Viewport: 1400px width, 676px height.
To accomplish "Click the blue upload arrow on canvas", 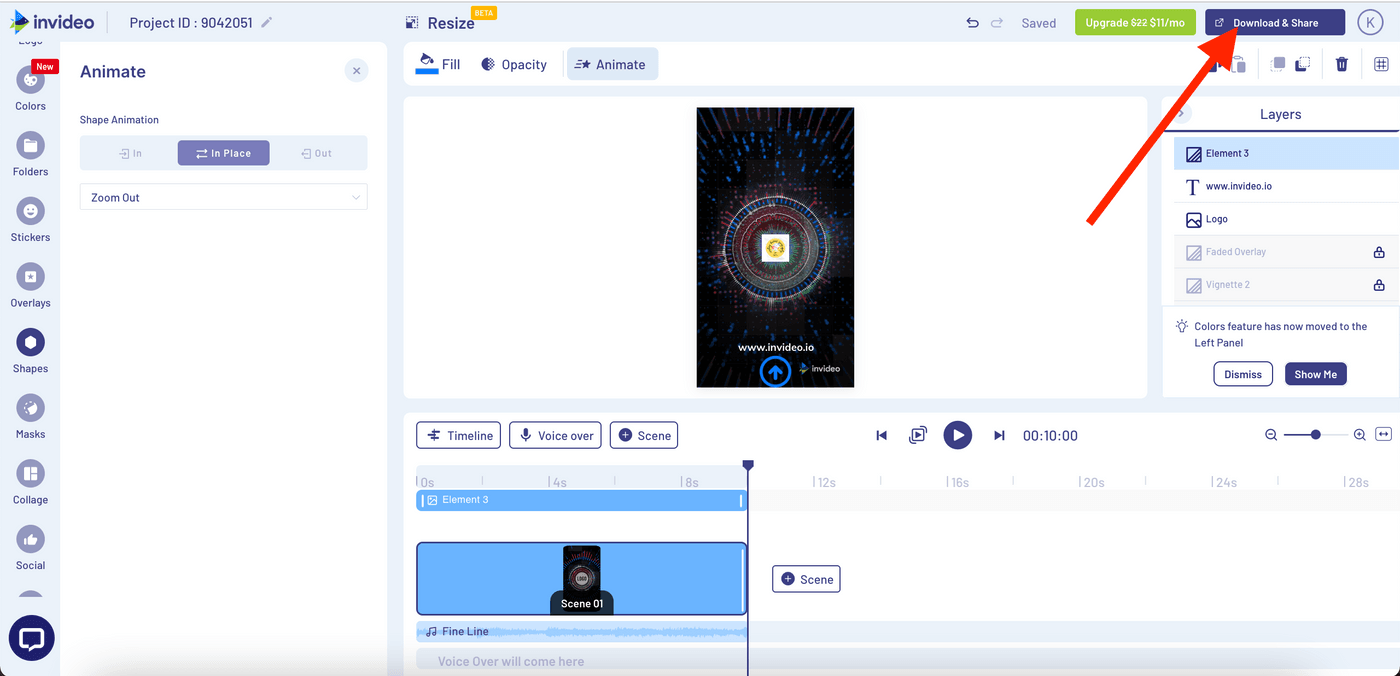I will tap(775, 371).
